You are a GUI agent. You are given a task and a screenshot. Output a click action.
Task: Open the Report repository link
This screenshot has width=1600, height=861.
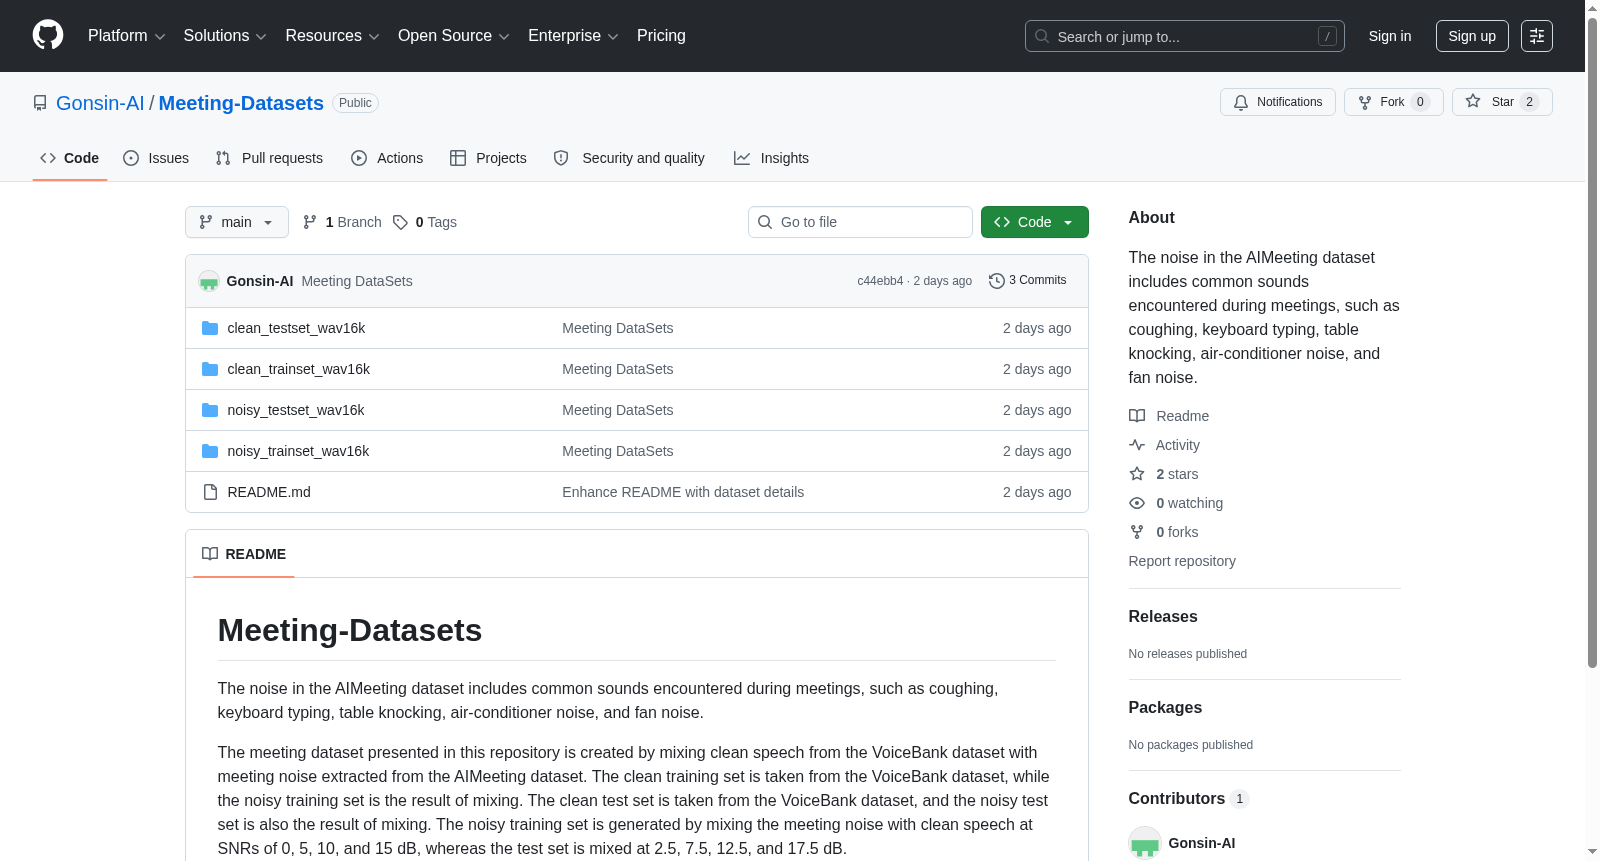(1182, 561)
